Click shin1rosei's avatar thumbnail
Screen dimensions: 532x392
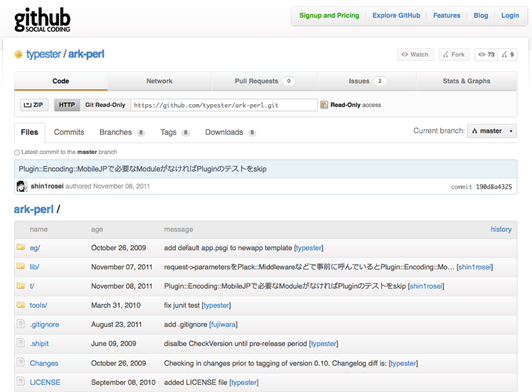pos(22,186)
